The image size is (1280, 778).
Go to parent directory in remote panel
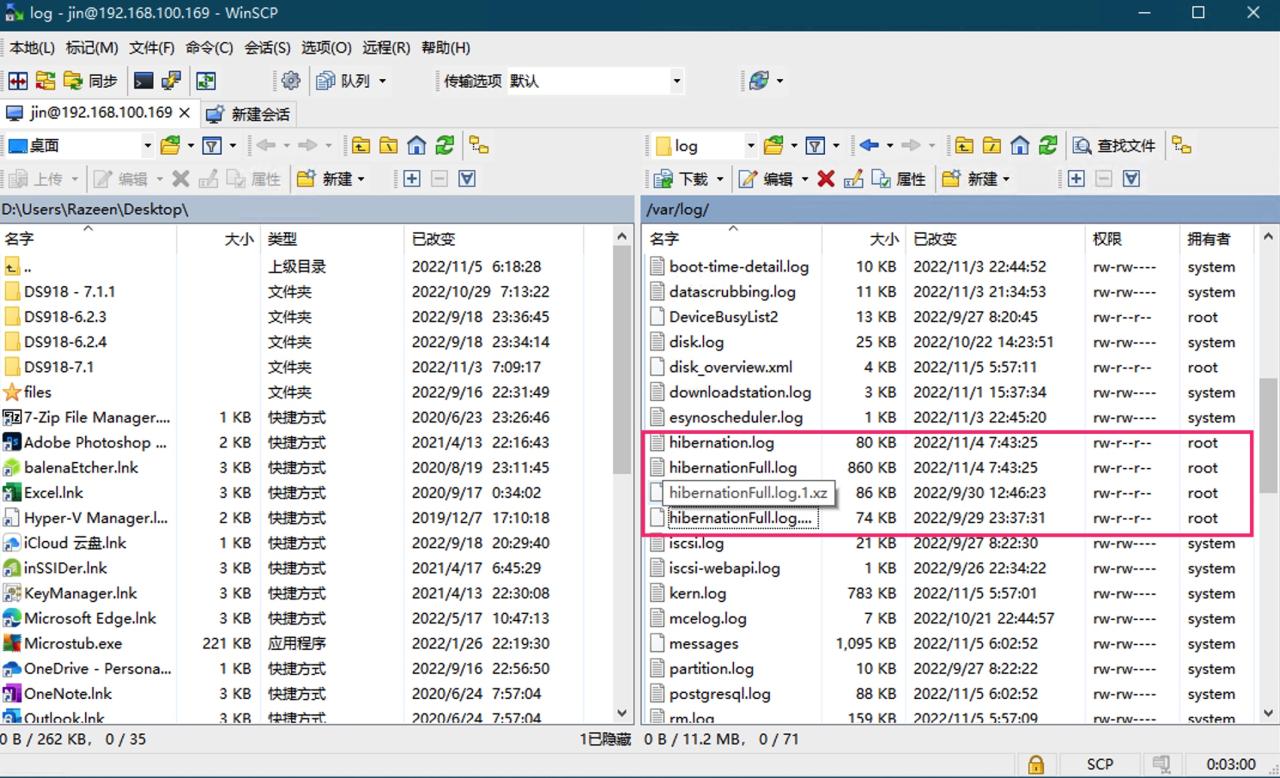point(963,145)
